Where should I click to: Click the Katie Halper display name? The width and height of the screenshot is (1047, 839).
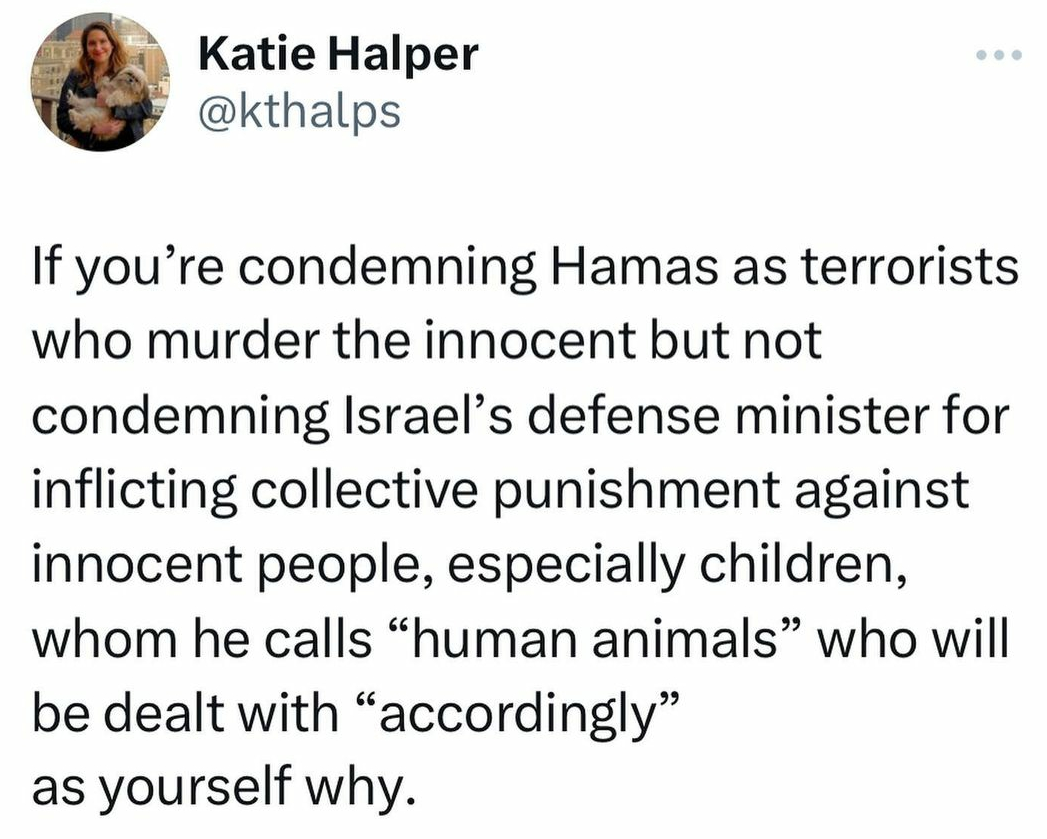[x=339, y=53]
